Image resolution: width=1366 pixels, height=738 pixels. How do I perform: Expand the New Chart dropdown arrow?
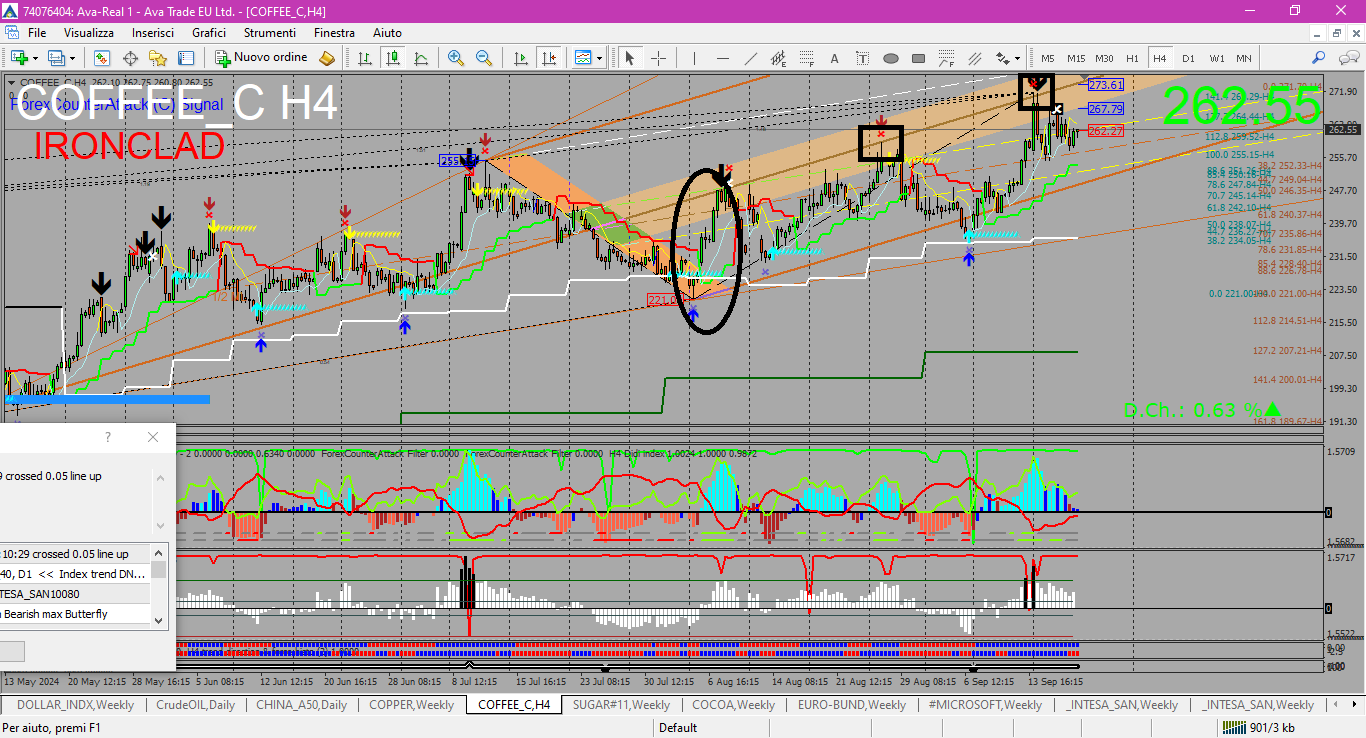(35, 58)
